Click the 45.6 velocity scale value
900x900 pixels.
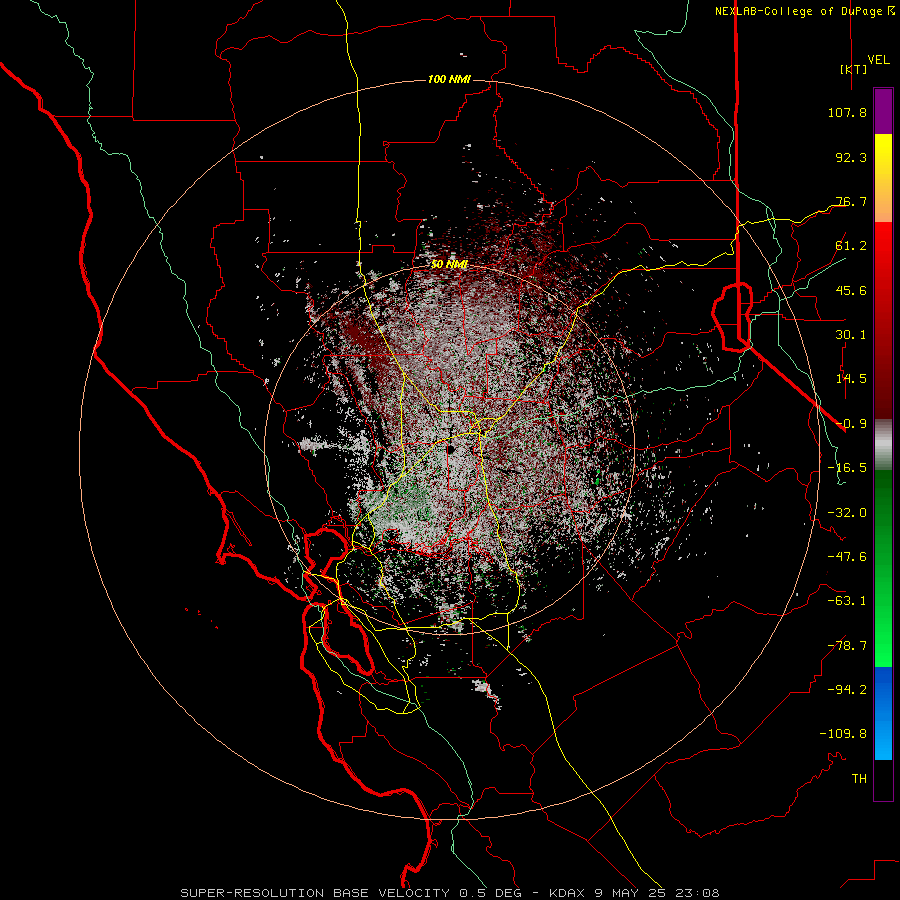851,290
